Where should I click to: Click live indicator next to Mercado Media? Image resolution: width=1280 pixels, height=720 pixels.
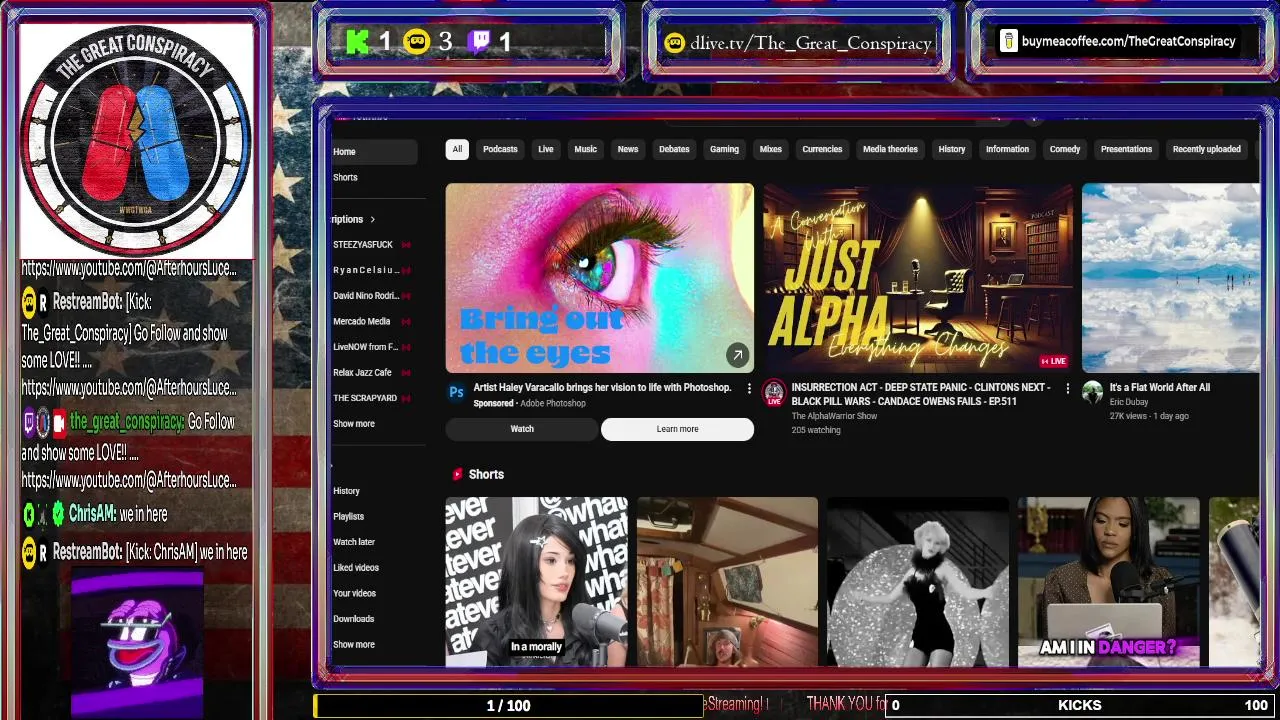click(x=406, y=322)
